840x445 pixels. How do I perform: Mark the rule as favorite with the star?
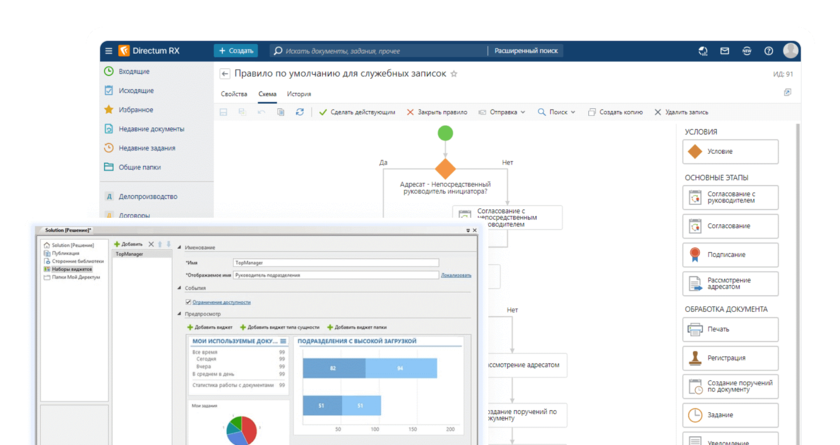(454, 73)
